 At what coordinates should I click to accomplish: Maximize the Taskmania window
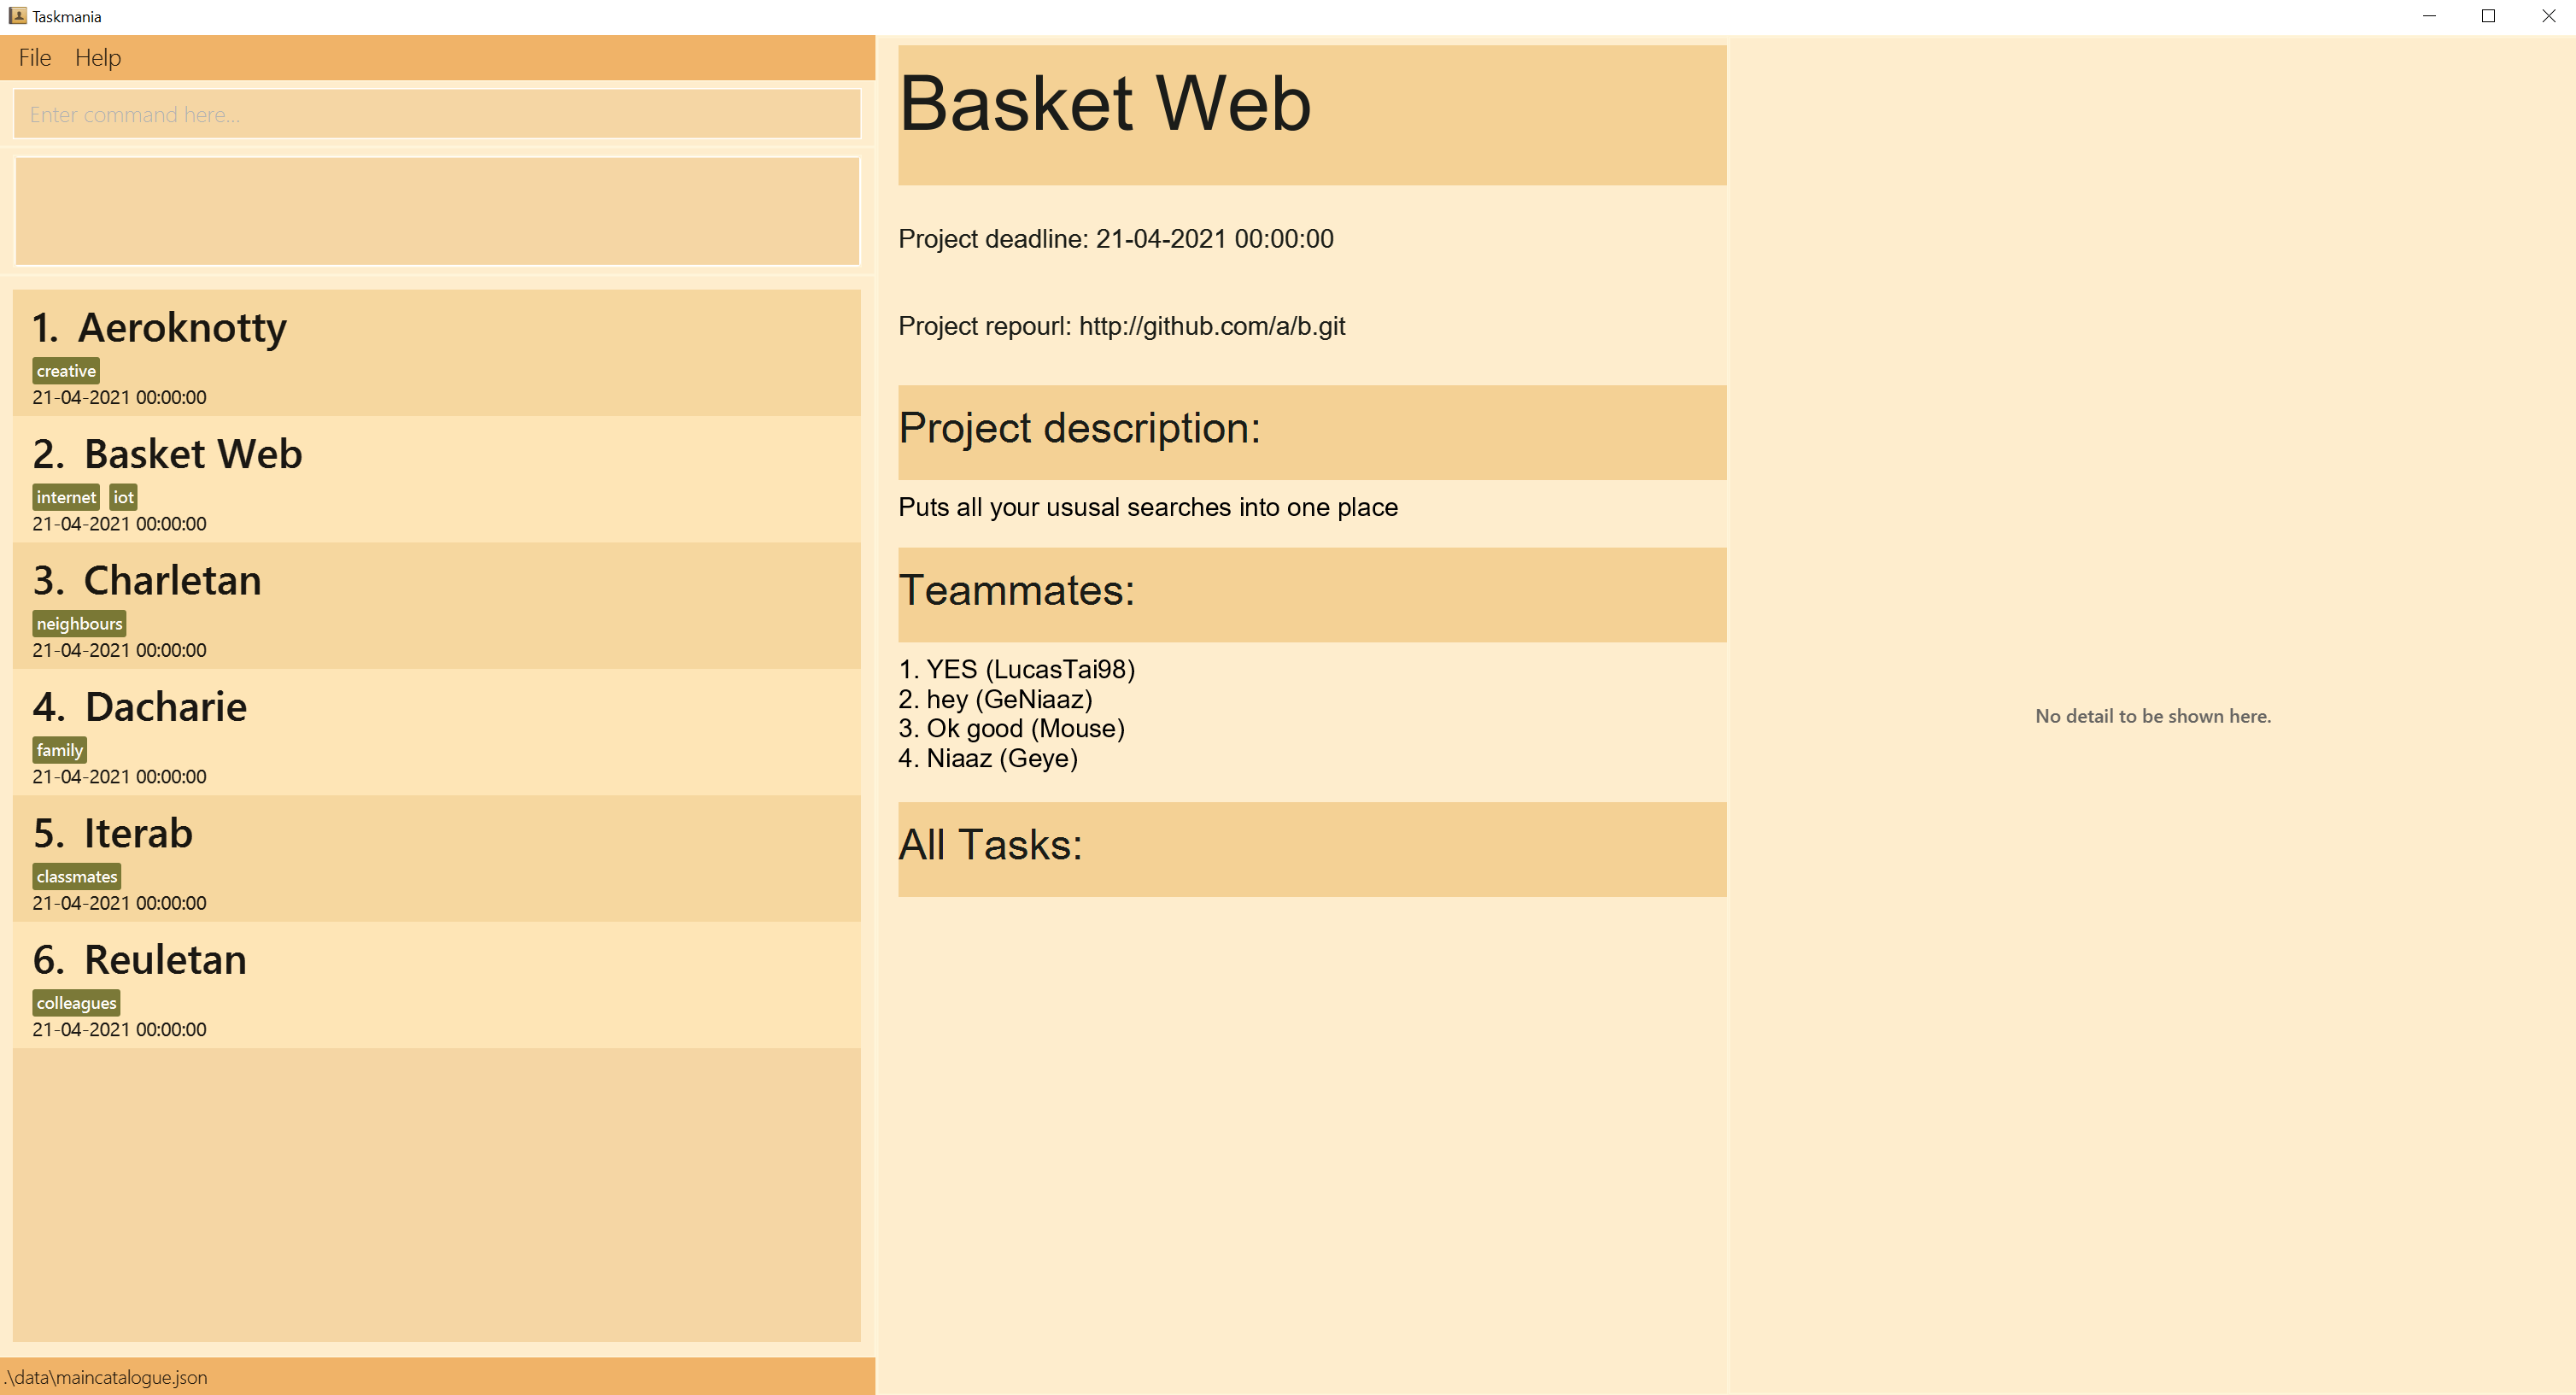(2488, 16)
